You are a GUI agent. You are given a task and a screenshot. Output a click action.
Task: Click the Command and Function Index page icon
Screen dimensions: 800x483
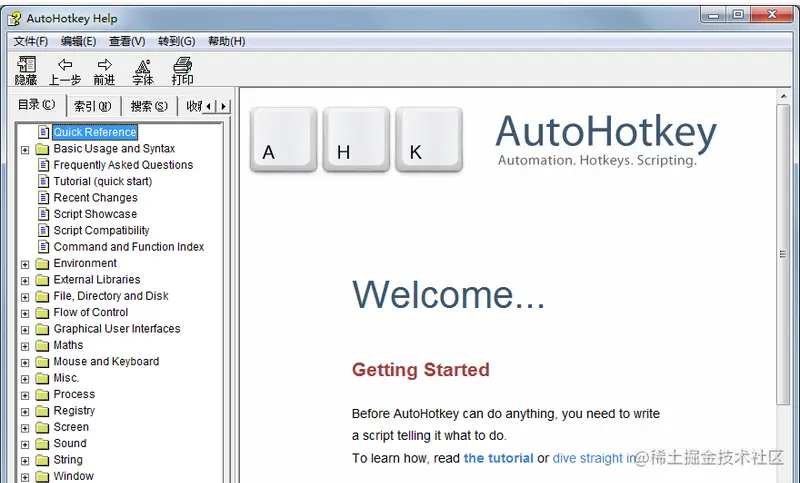coord(44,246)
